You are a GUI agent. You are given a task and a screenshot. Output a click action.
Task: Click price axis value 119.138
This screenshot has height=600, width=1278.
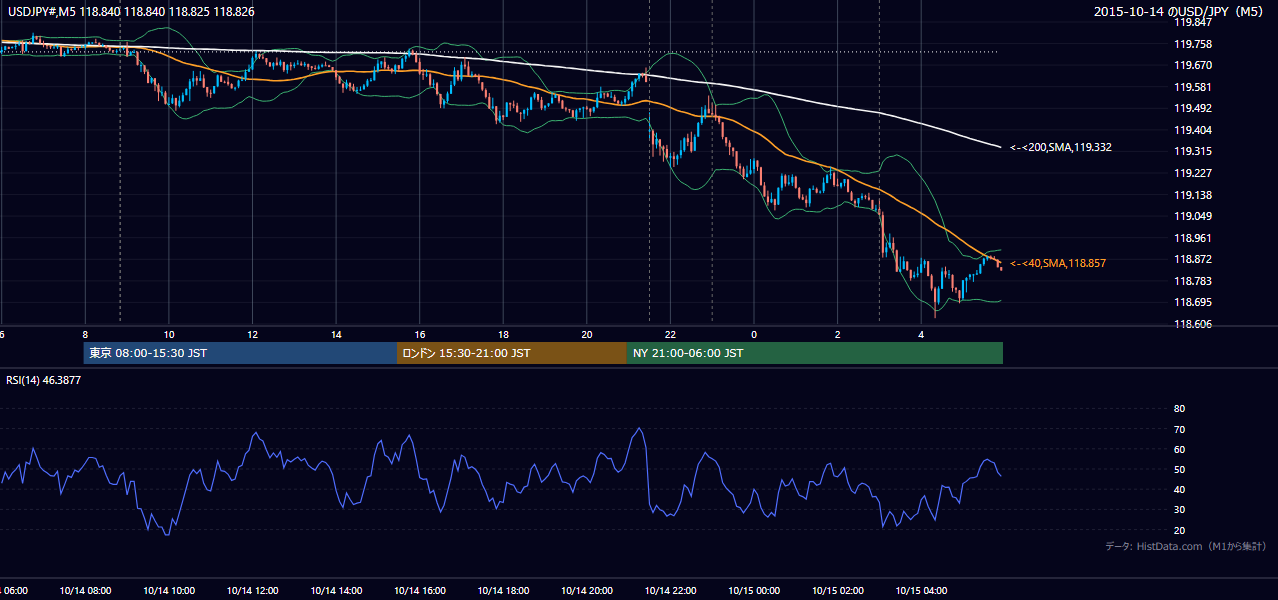pos(1192,195)
